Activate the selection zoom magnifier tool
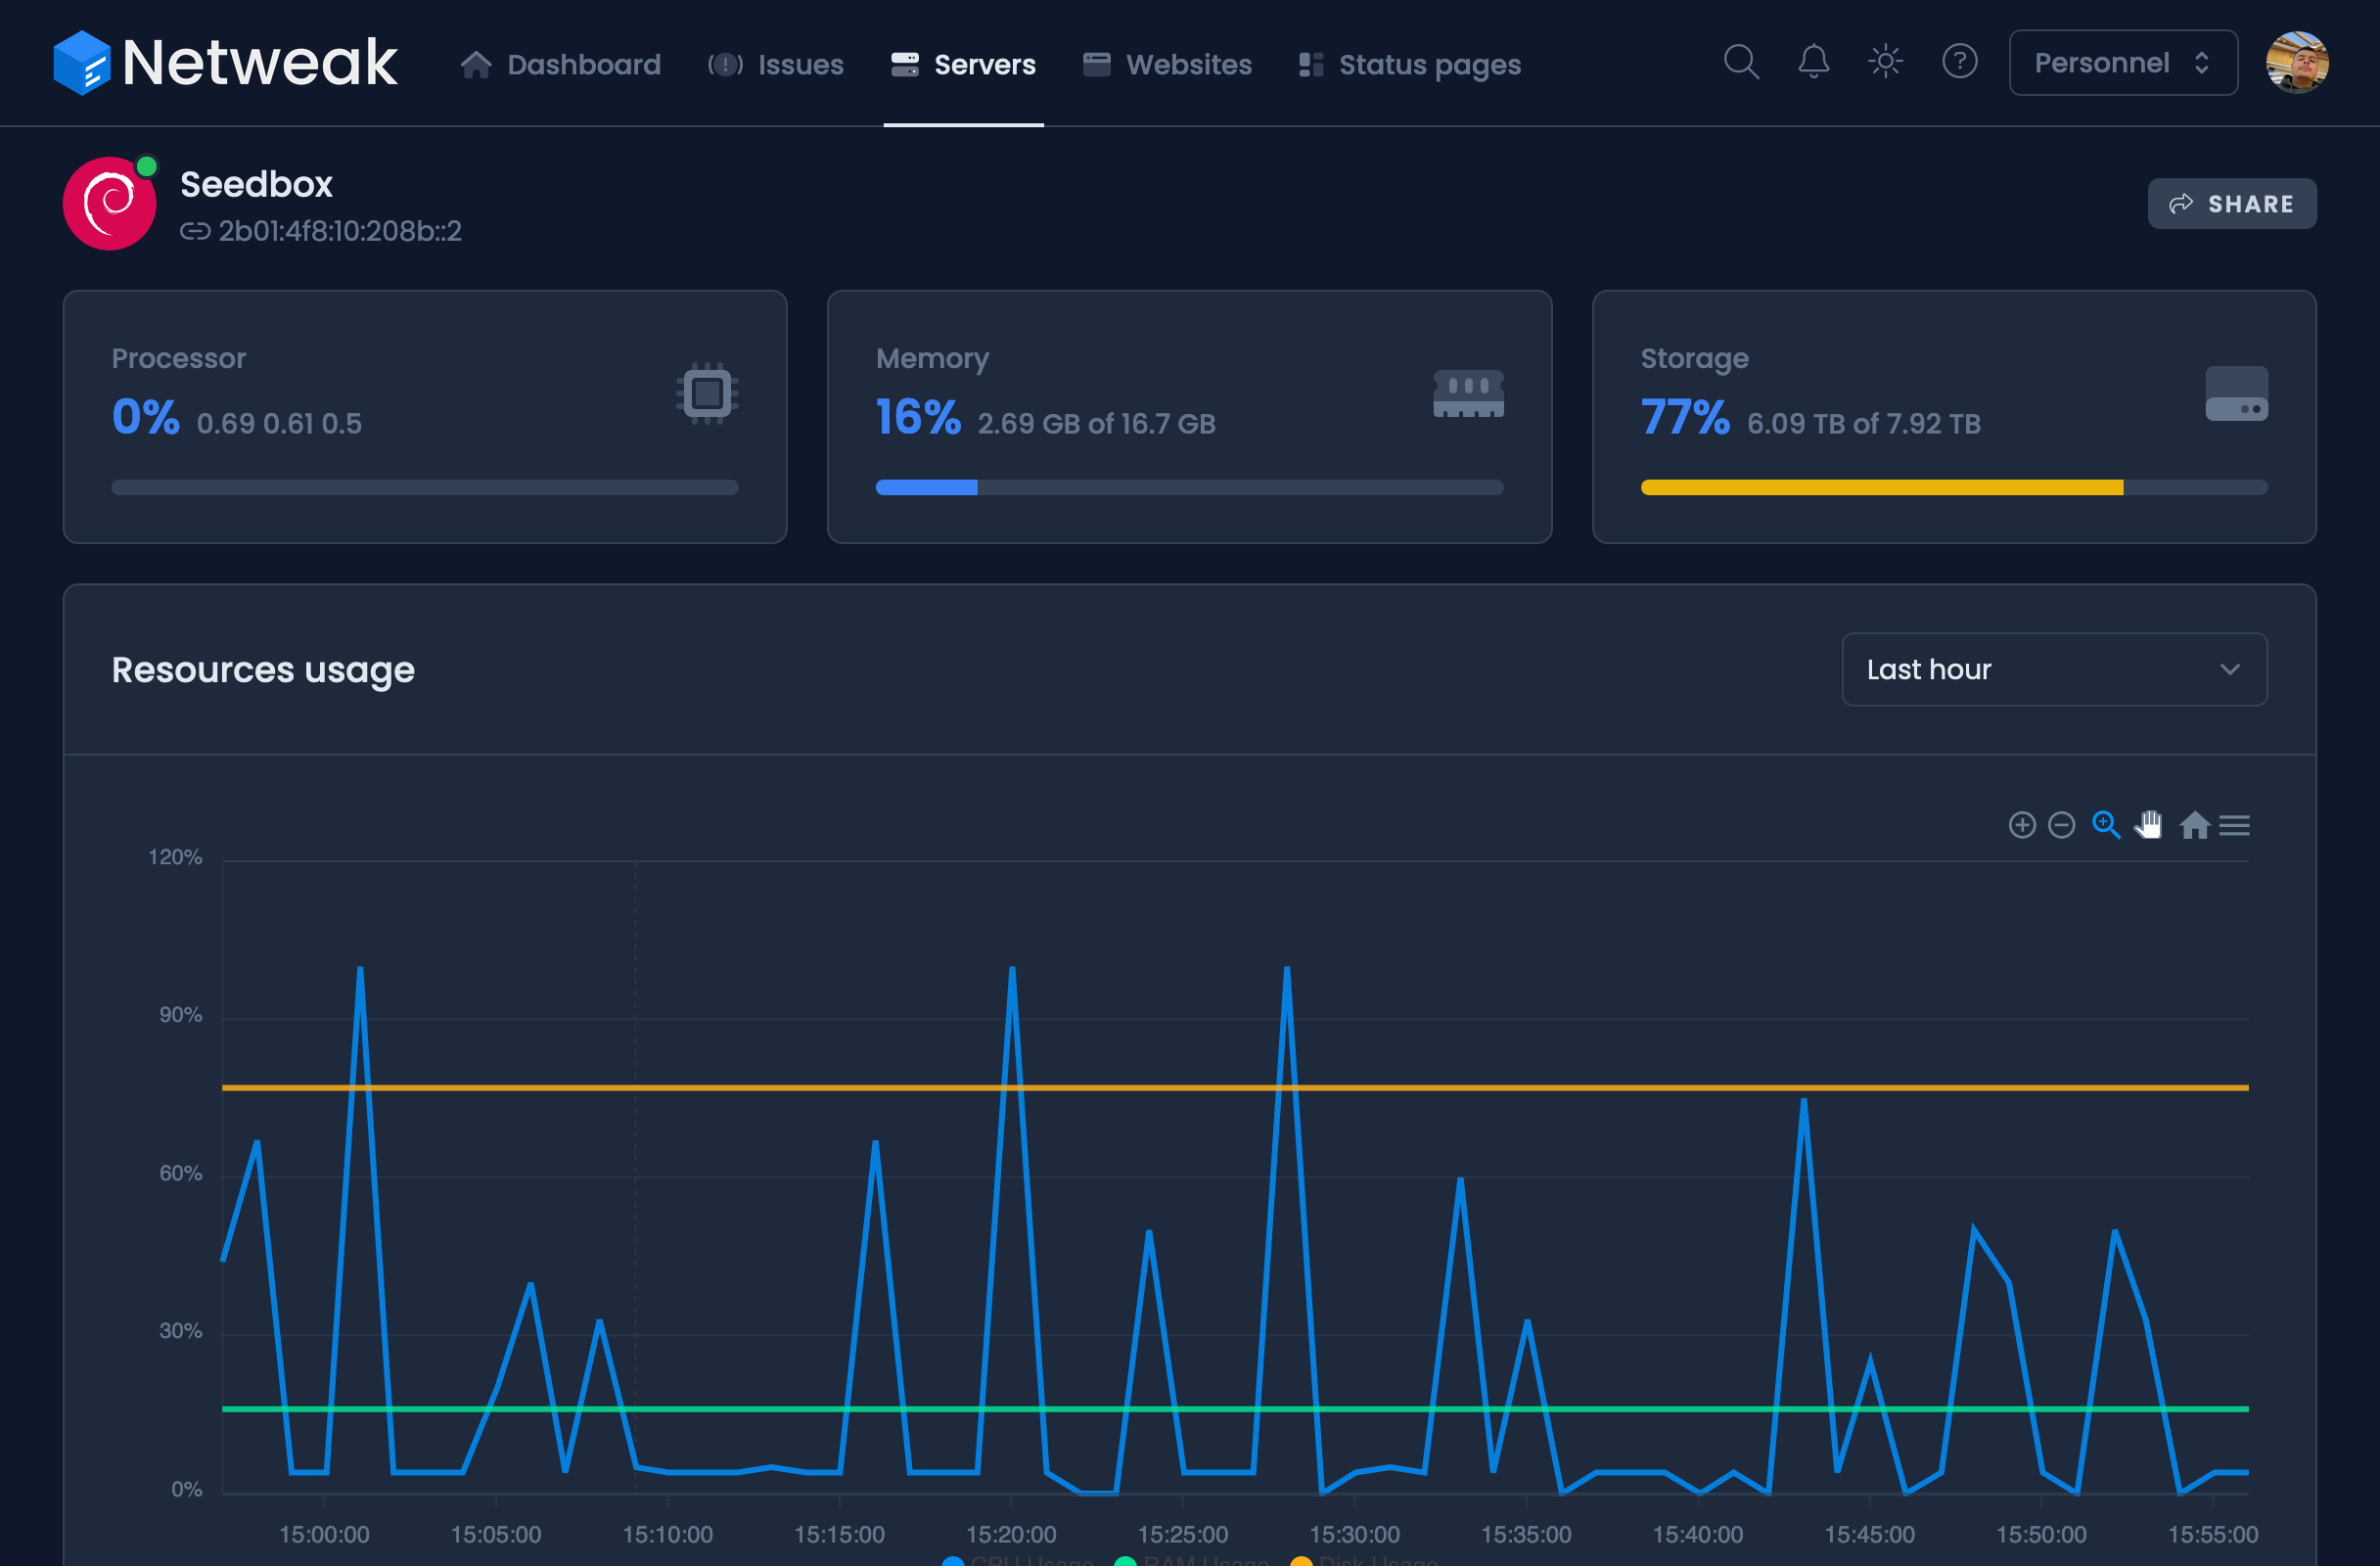The width and height of the screenshot is (2380, 1566). 2106,825
